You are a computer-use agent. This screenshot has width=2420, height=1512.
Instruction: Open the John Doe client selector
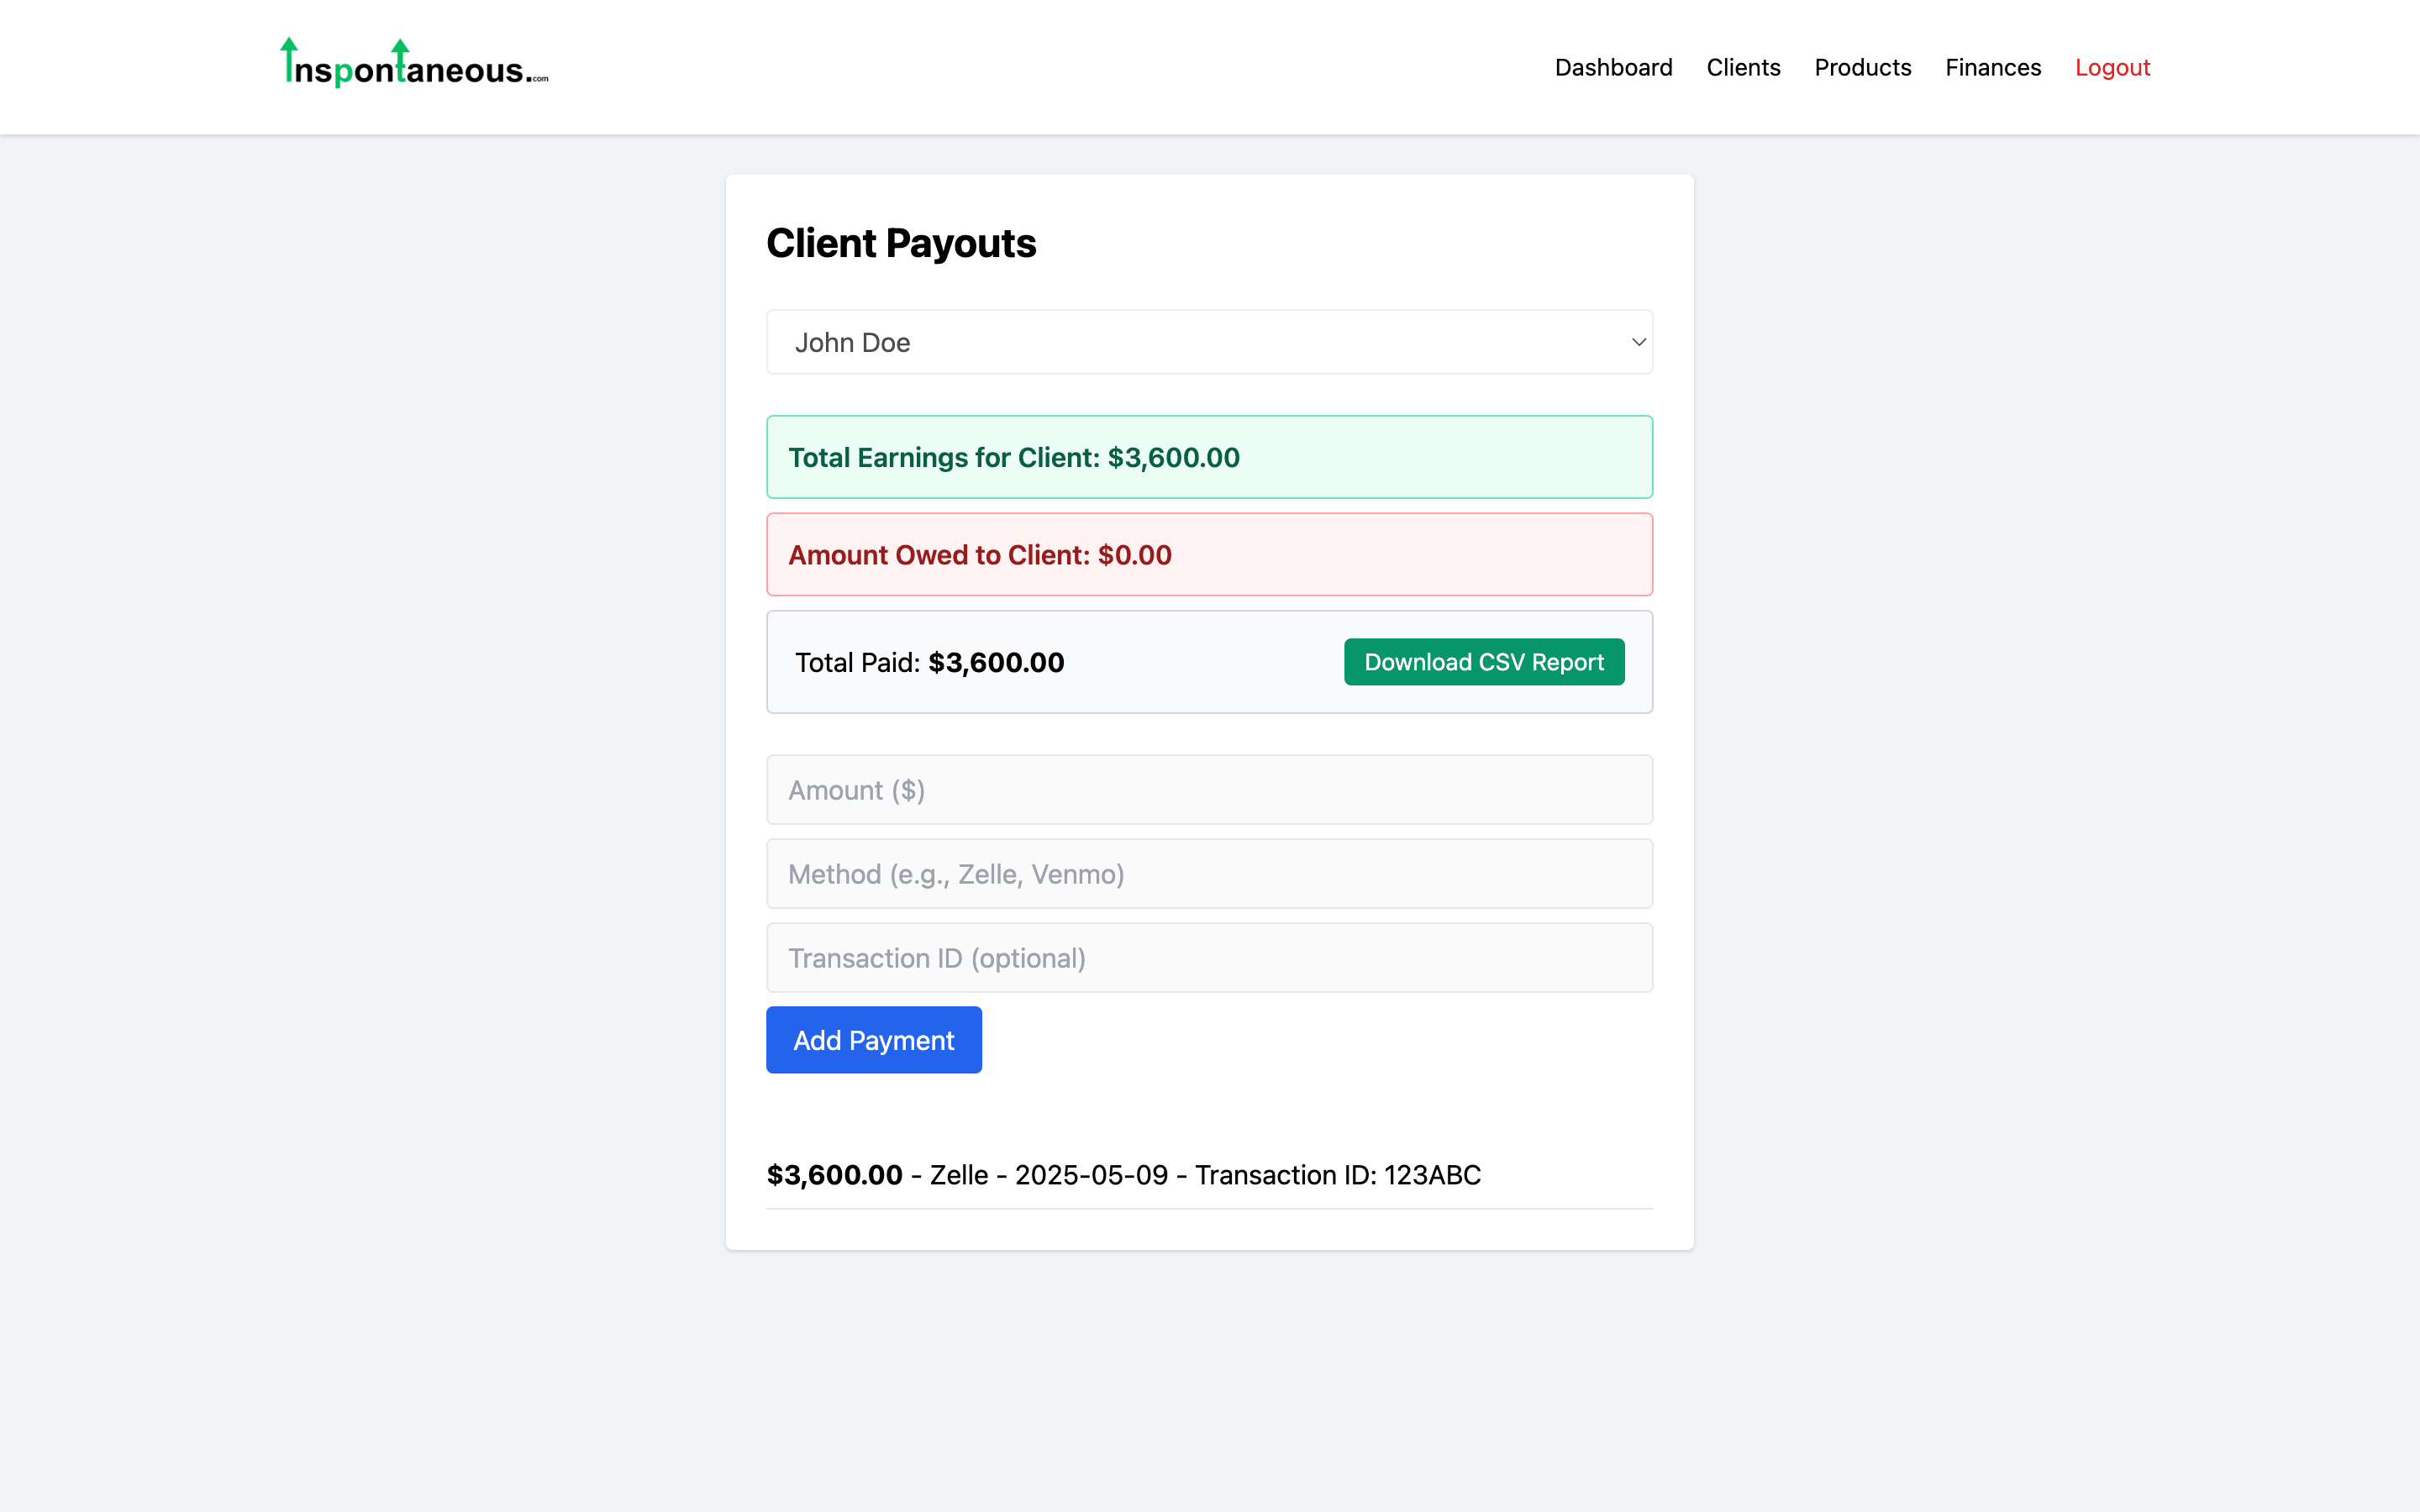click(x=1208, y=342)
